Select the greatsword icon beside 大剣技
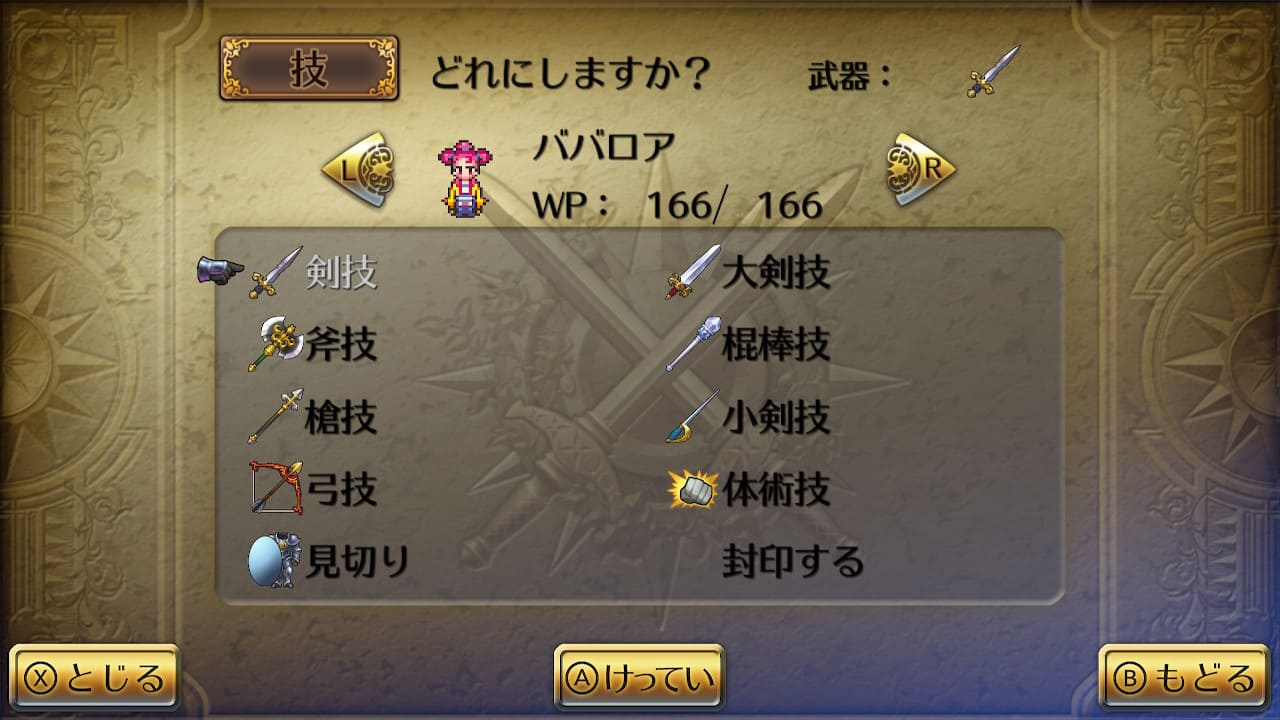This screenshot has width=1280, height=720. click(x=693, y=272)
